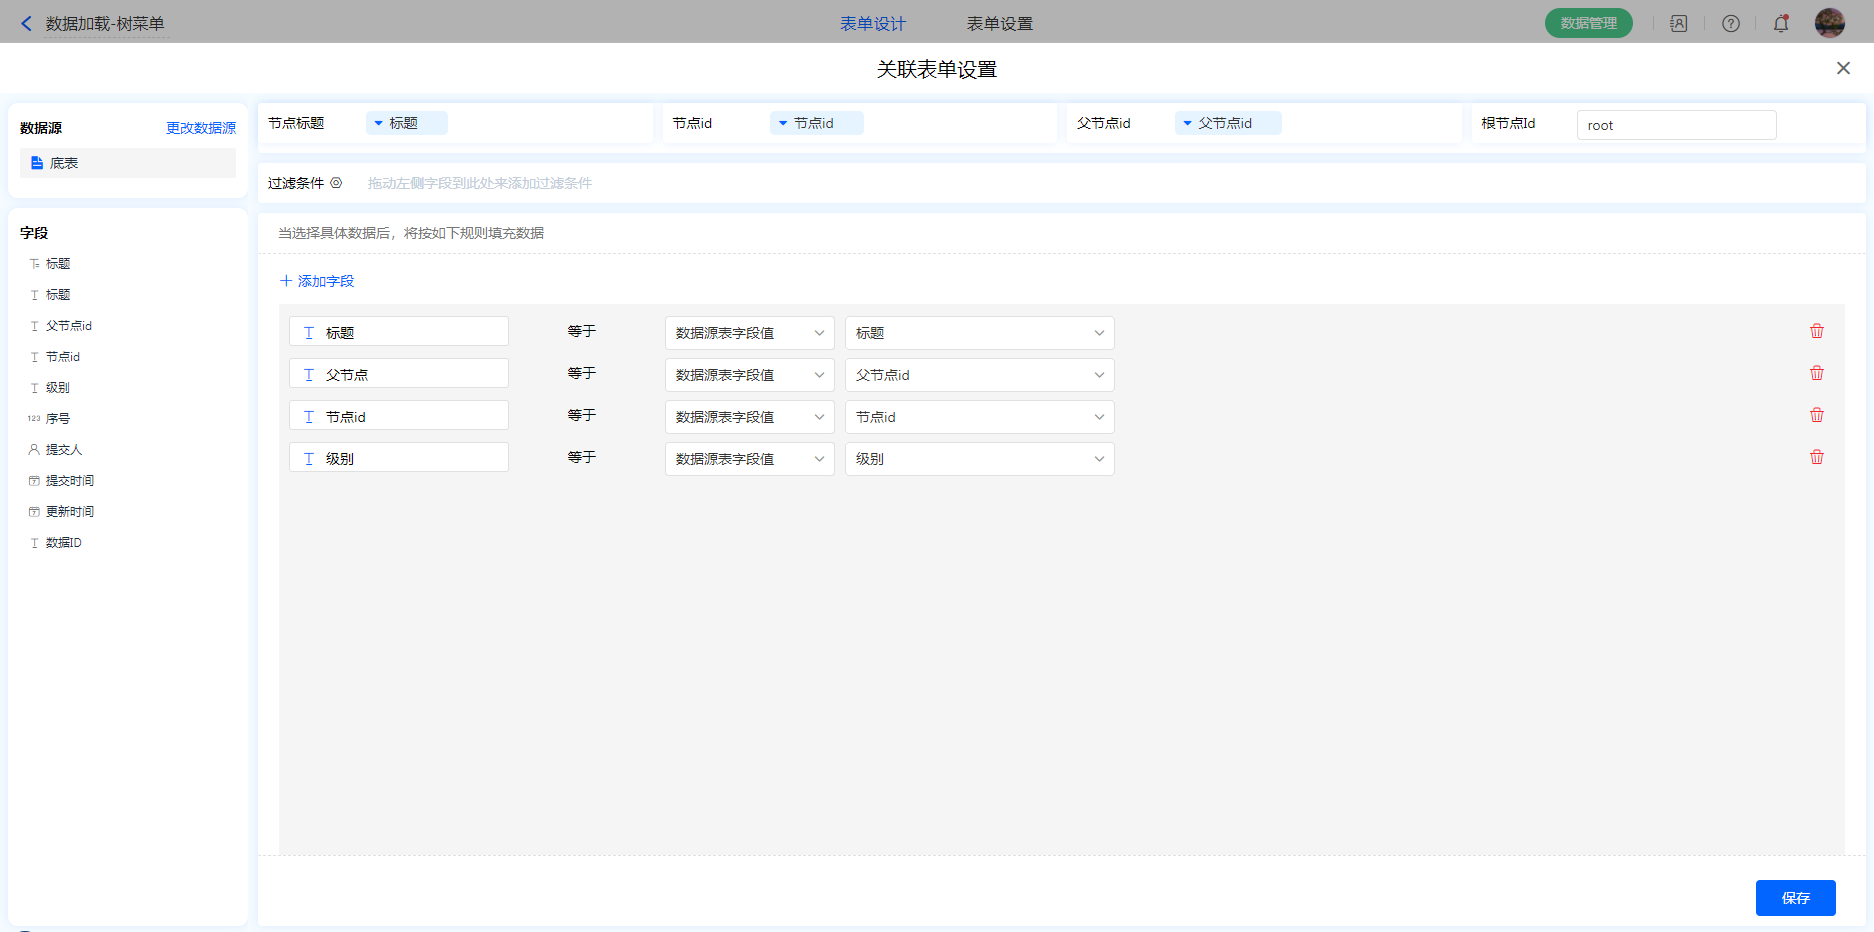
Task: Remove the 级别 mapping row with trash icon
Action: 1816,457
